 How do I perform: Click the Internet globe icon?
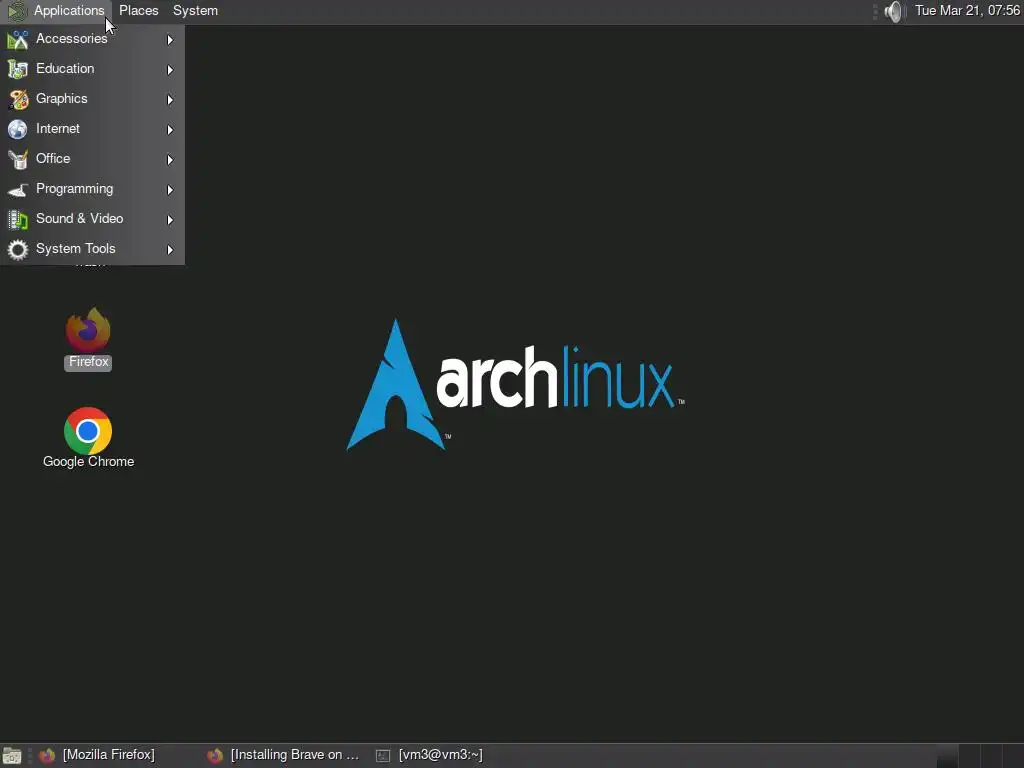[18, 129]
